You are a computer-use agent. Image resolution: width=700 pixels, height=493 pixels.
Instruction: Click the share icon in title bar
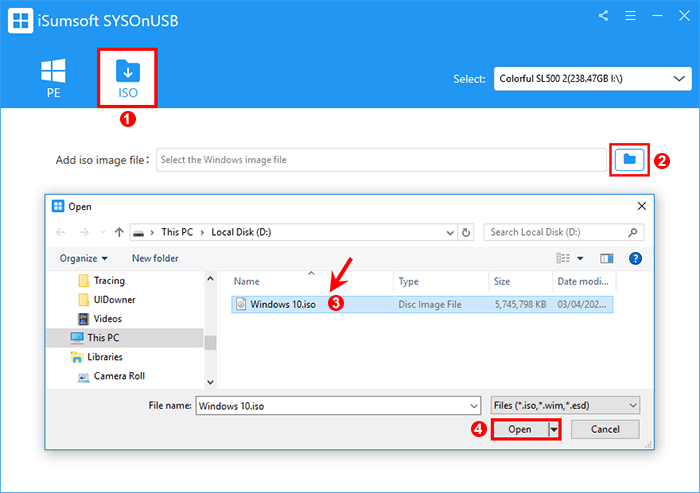(x=603, y=16)
